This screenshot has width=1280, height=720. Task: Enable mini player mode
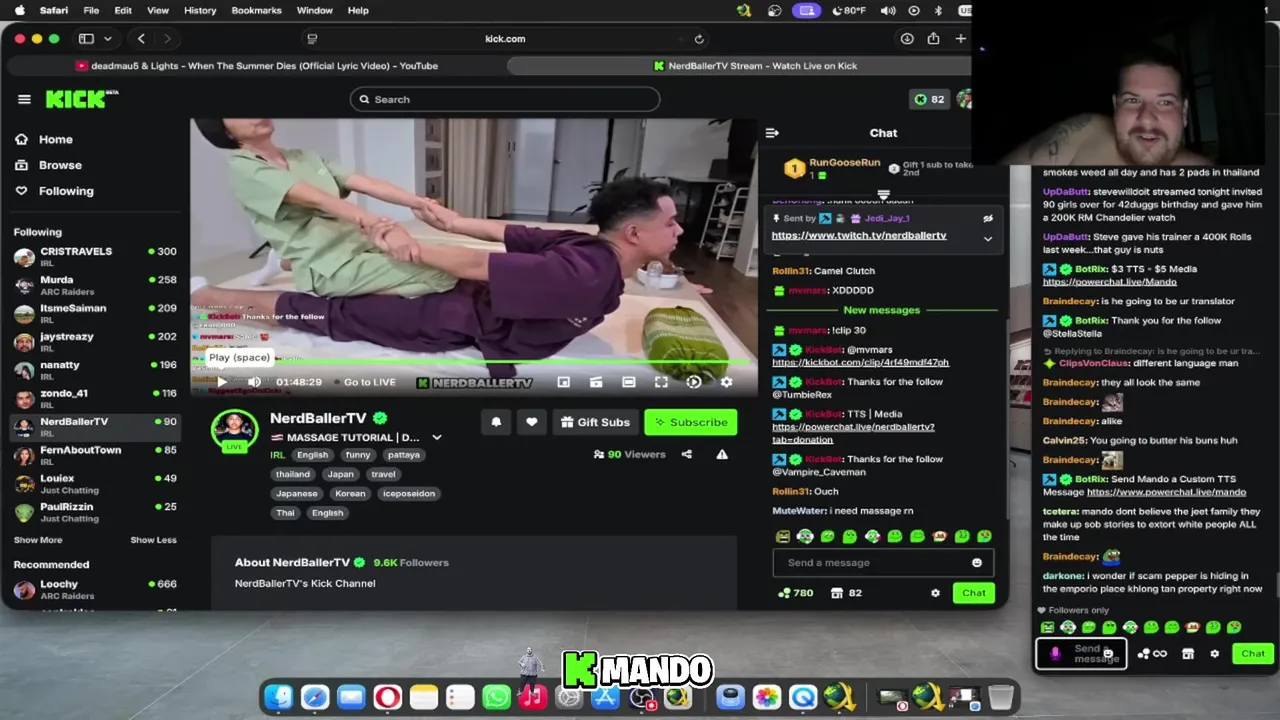(564, 382)
